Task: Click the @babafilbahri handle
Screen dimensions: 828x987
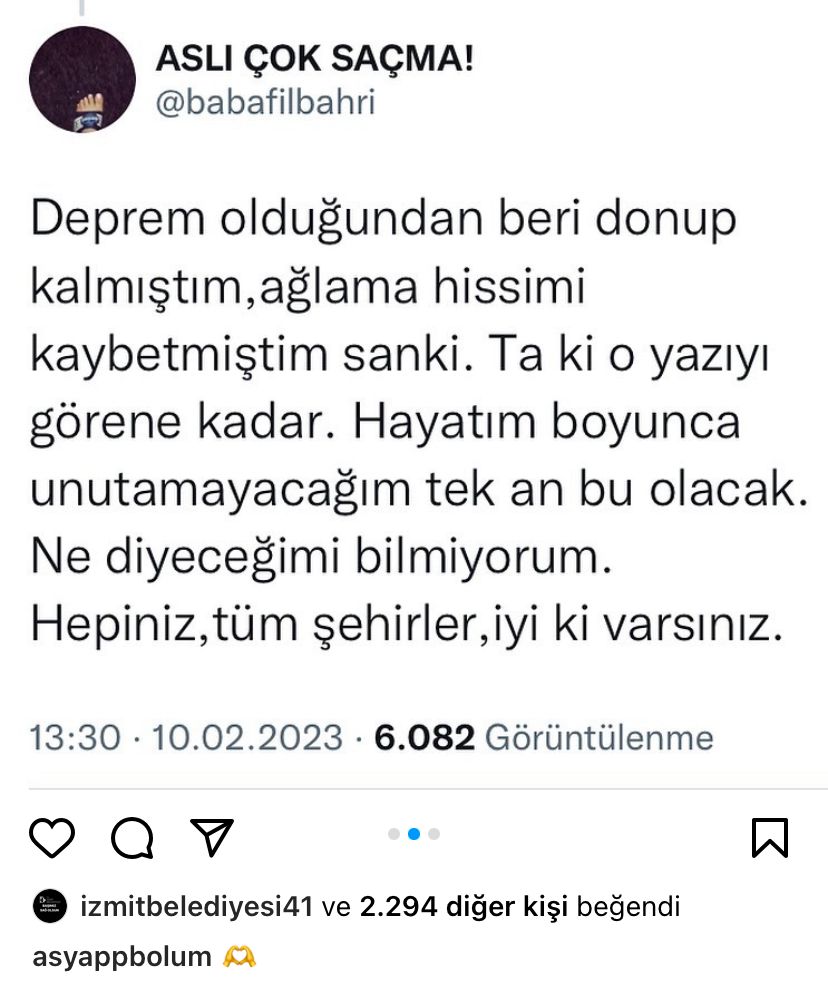Action: [265, 103]
